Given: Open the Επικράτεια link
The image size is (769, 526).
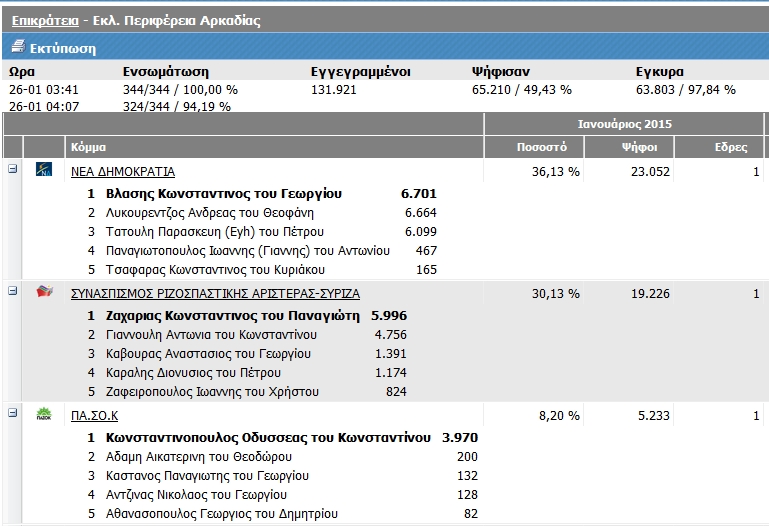Looking at the screenshot, I should point(45,19).
